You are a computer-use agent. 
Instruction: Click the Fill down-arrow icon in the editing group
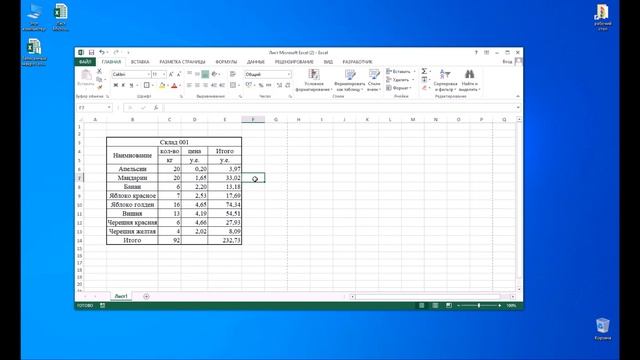pyautogui.click(x=424, y=80)
